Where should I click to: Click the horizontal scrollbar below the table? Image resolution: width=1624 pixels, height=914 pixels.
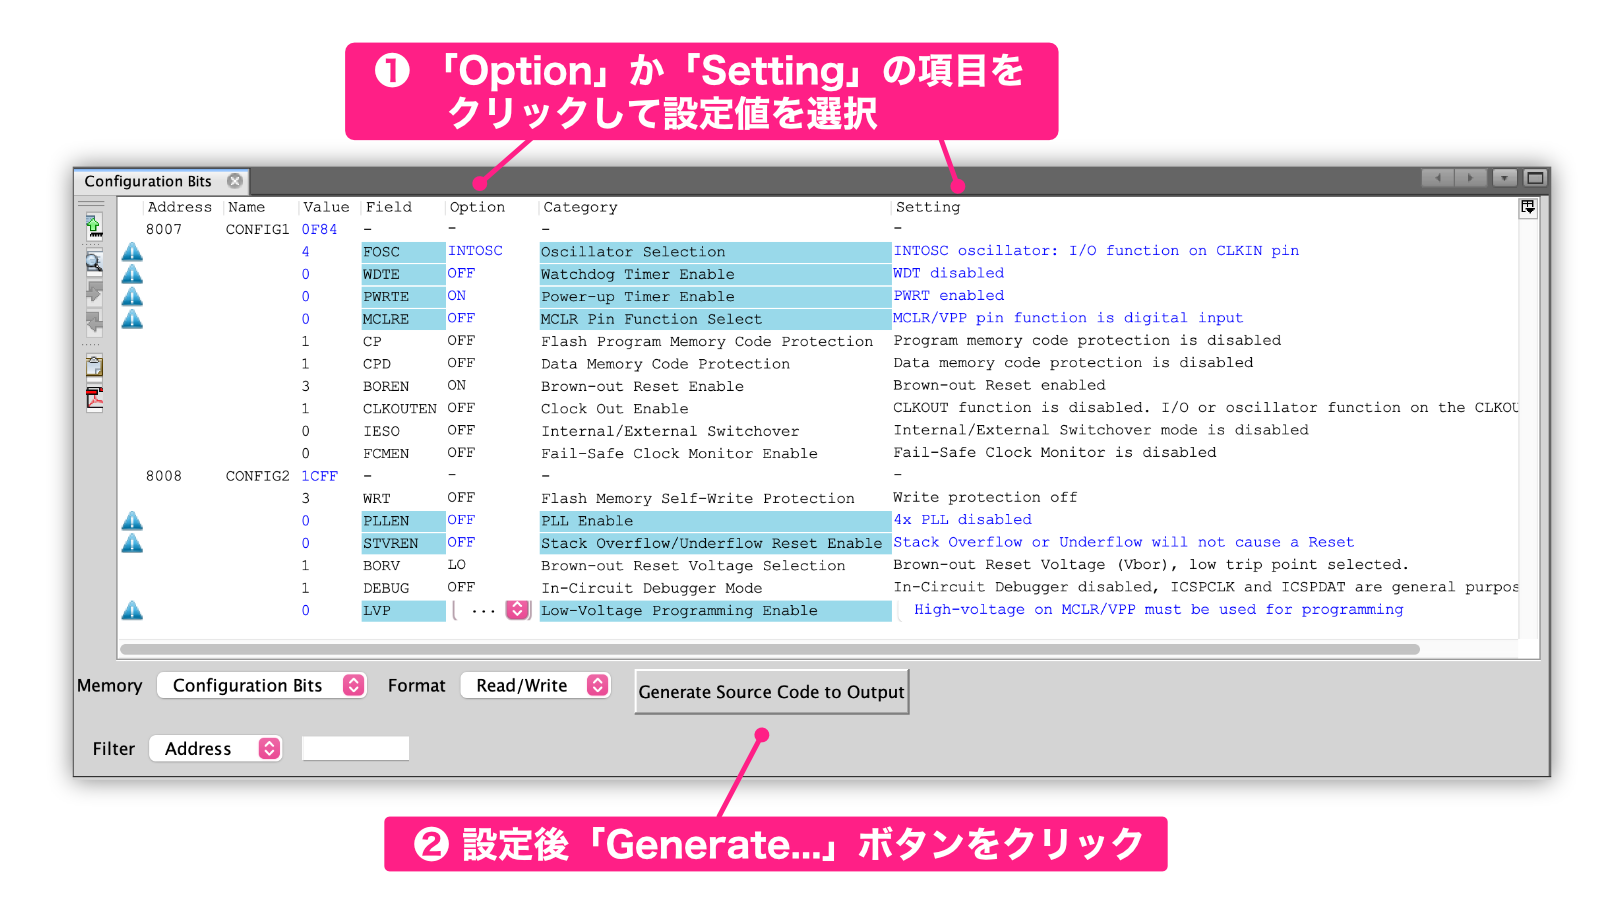click(770, 649)
